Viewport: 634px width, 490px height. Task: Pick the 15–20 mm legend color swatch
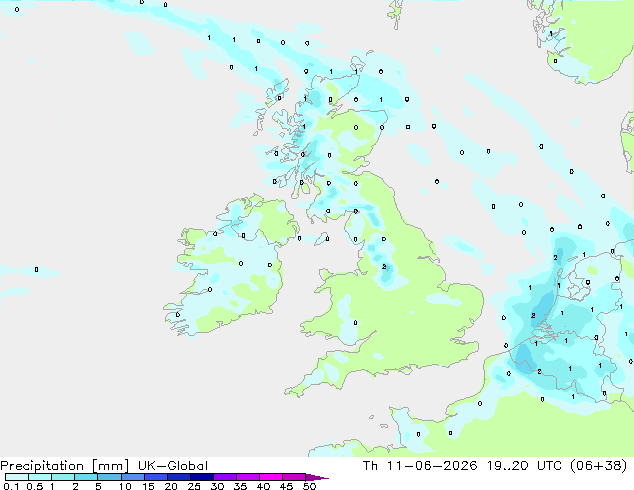pos(155,477)
